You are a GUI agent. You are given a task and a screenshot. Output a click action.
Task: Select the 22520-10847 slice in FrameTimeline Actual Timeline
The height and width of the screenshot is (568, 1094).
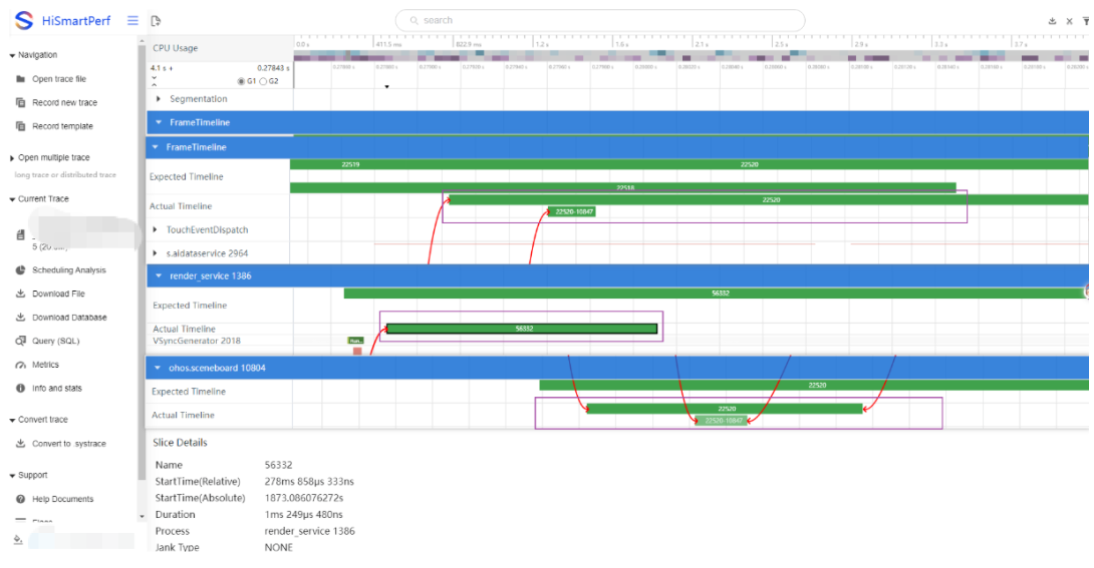click(x=571, y=211)
